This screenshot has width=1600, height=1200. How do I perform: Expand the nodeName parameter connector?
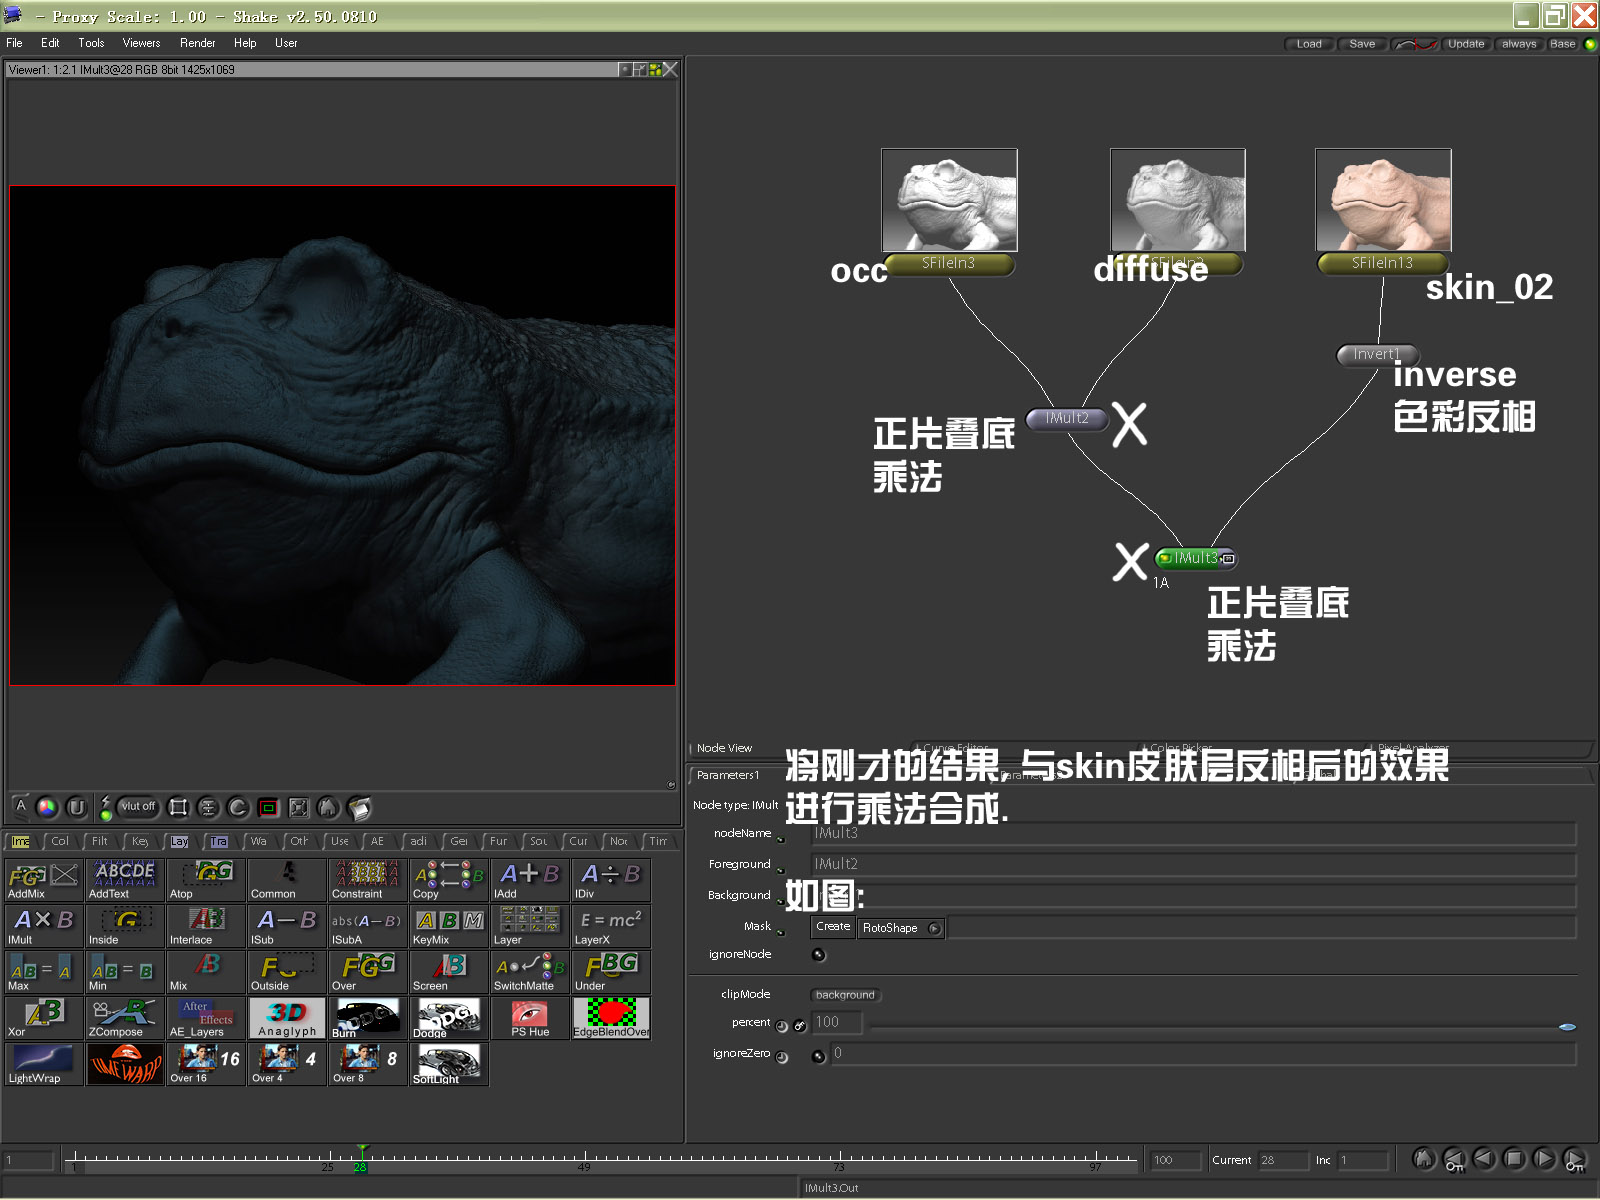(x=781, y=839)
